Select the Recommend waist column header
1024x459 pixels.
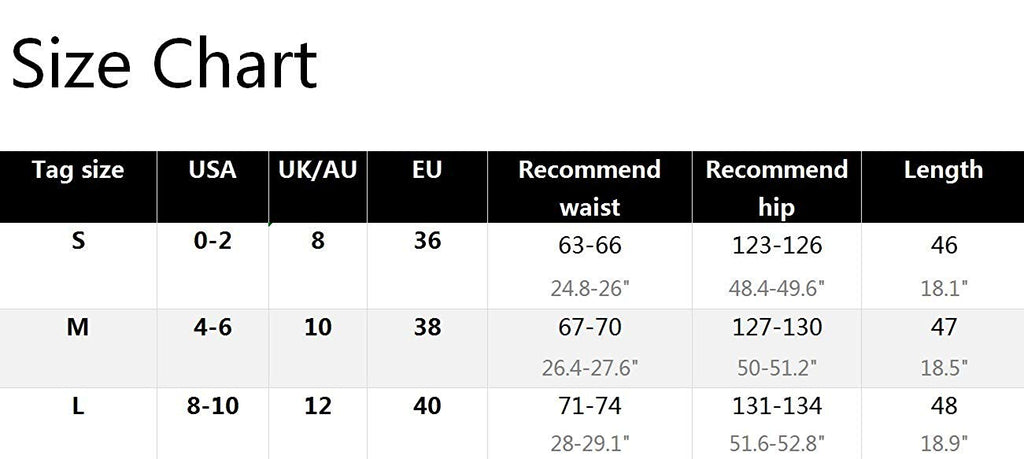click(589, 188)
